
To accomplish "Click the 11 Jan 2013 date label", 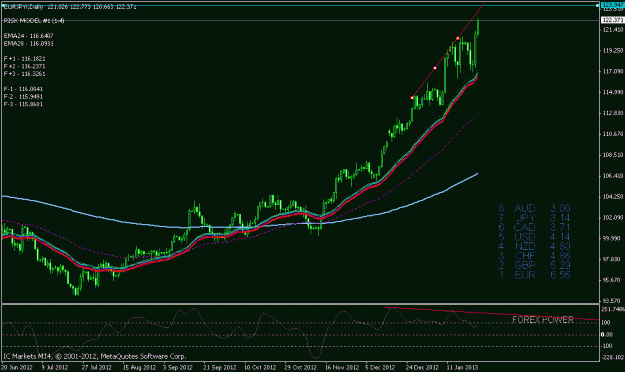I will click(x=462, y=367).
